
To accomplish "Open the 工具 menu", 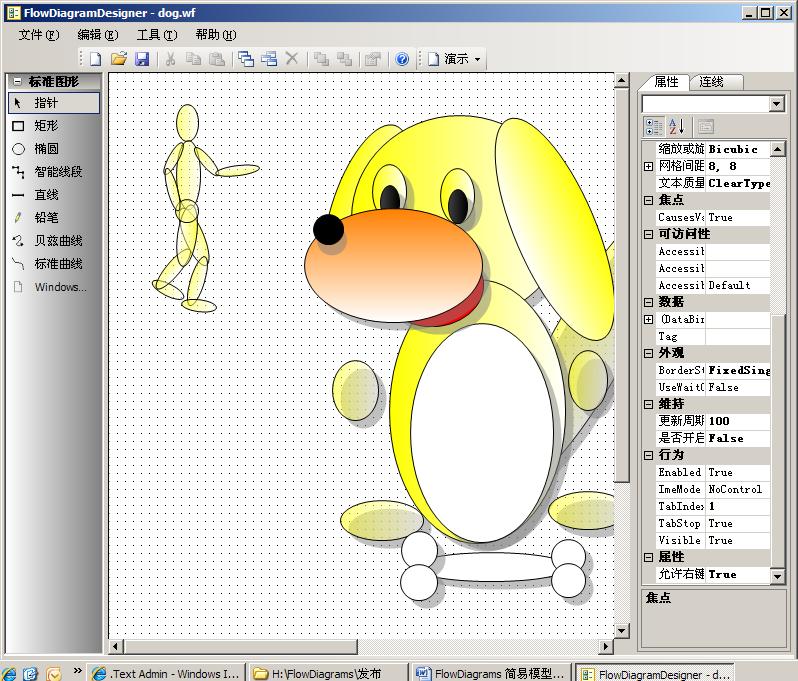I will pos(157,34).
